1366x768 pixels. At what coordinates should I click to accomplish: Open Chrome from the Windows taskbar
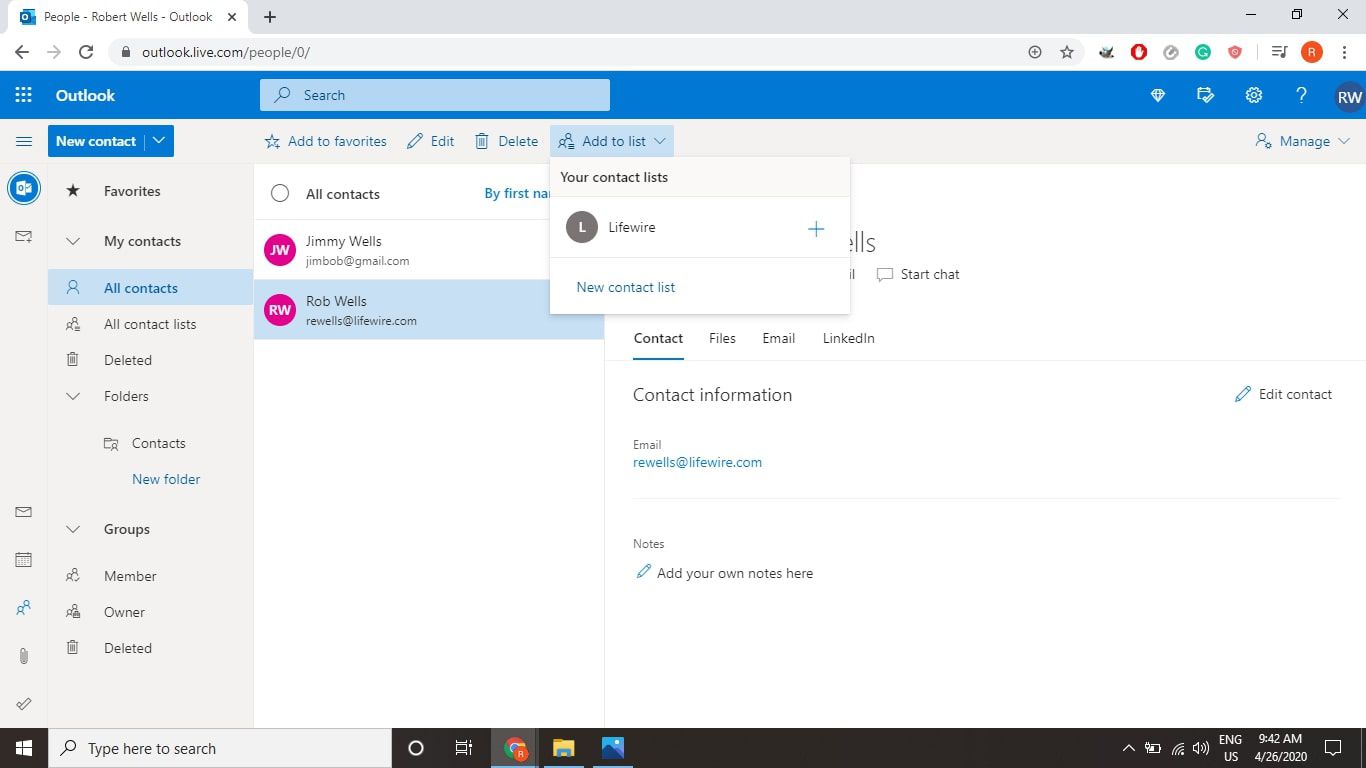(516, 748)
